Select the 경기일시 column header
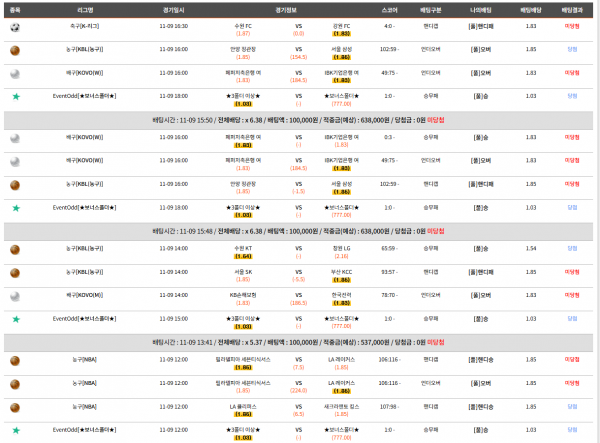Viewport: 600px width, 443px height. [188, 6]
